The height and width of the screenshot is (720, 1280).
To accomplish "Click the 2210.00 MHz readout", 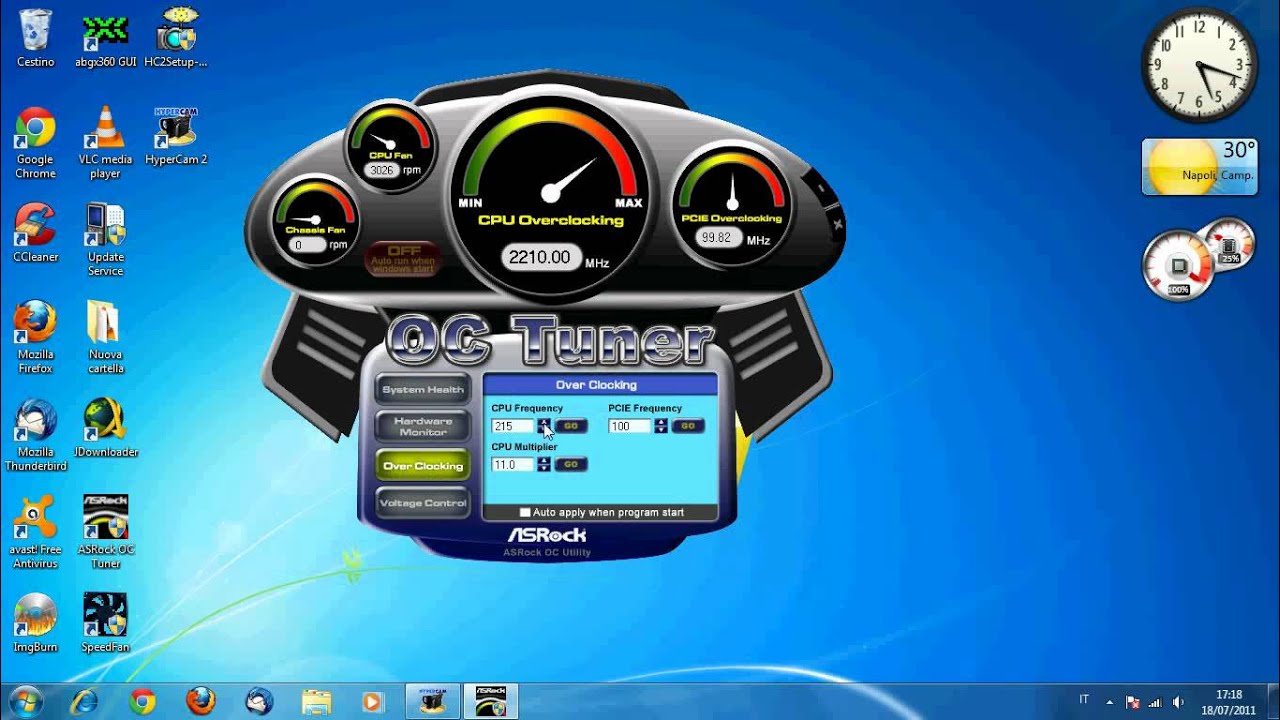I will pos(539,258).
